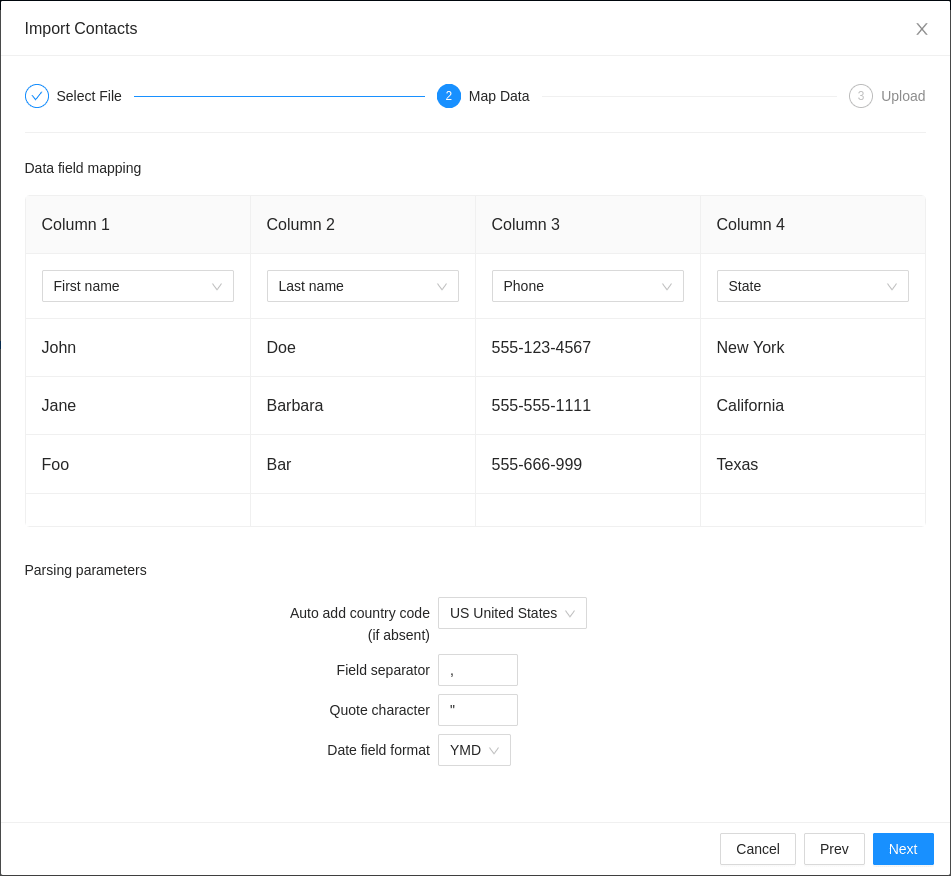Focus the Quote character input field
This screenshot has height=876, width=951.
tap(477, 710)
